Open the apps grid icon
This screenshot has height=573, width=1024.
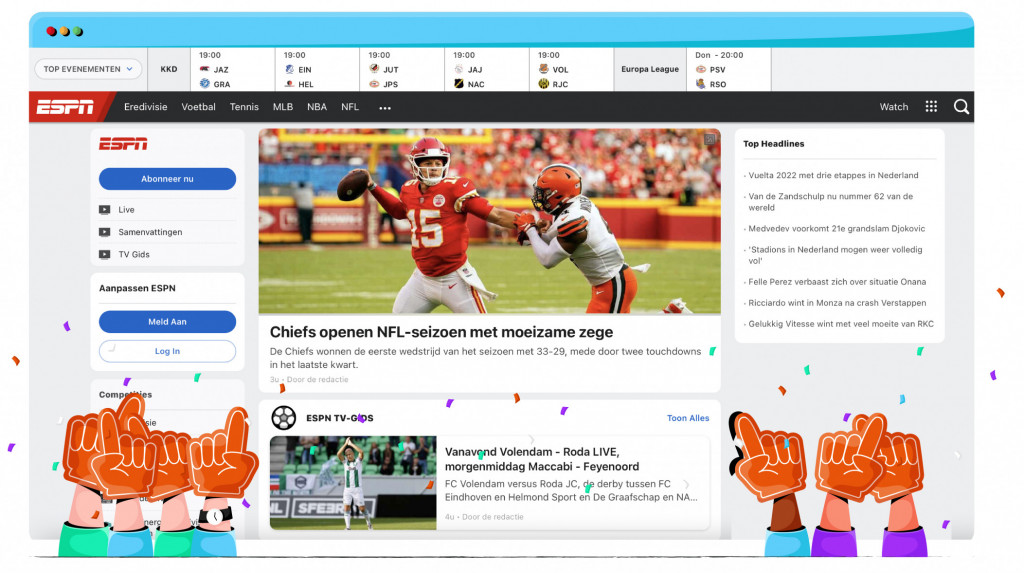coord(931,106)
